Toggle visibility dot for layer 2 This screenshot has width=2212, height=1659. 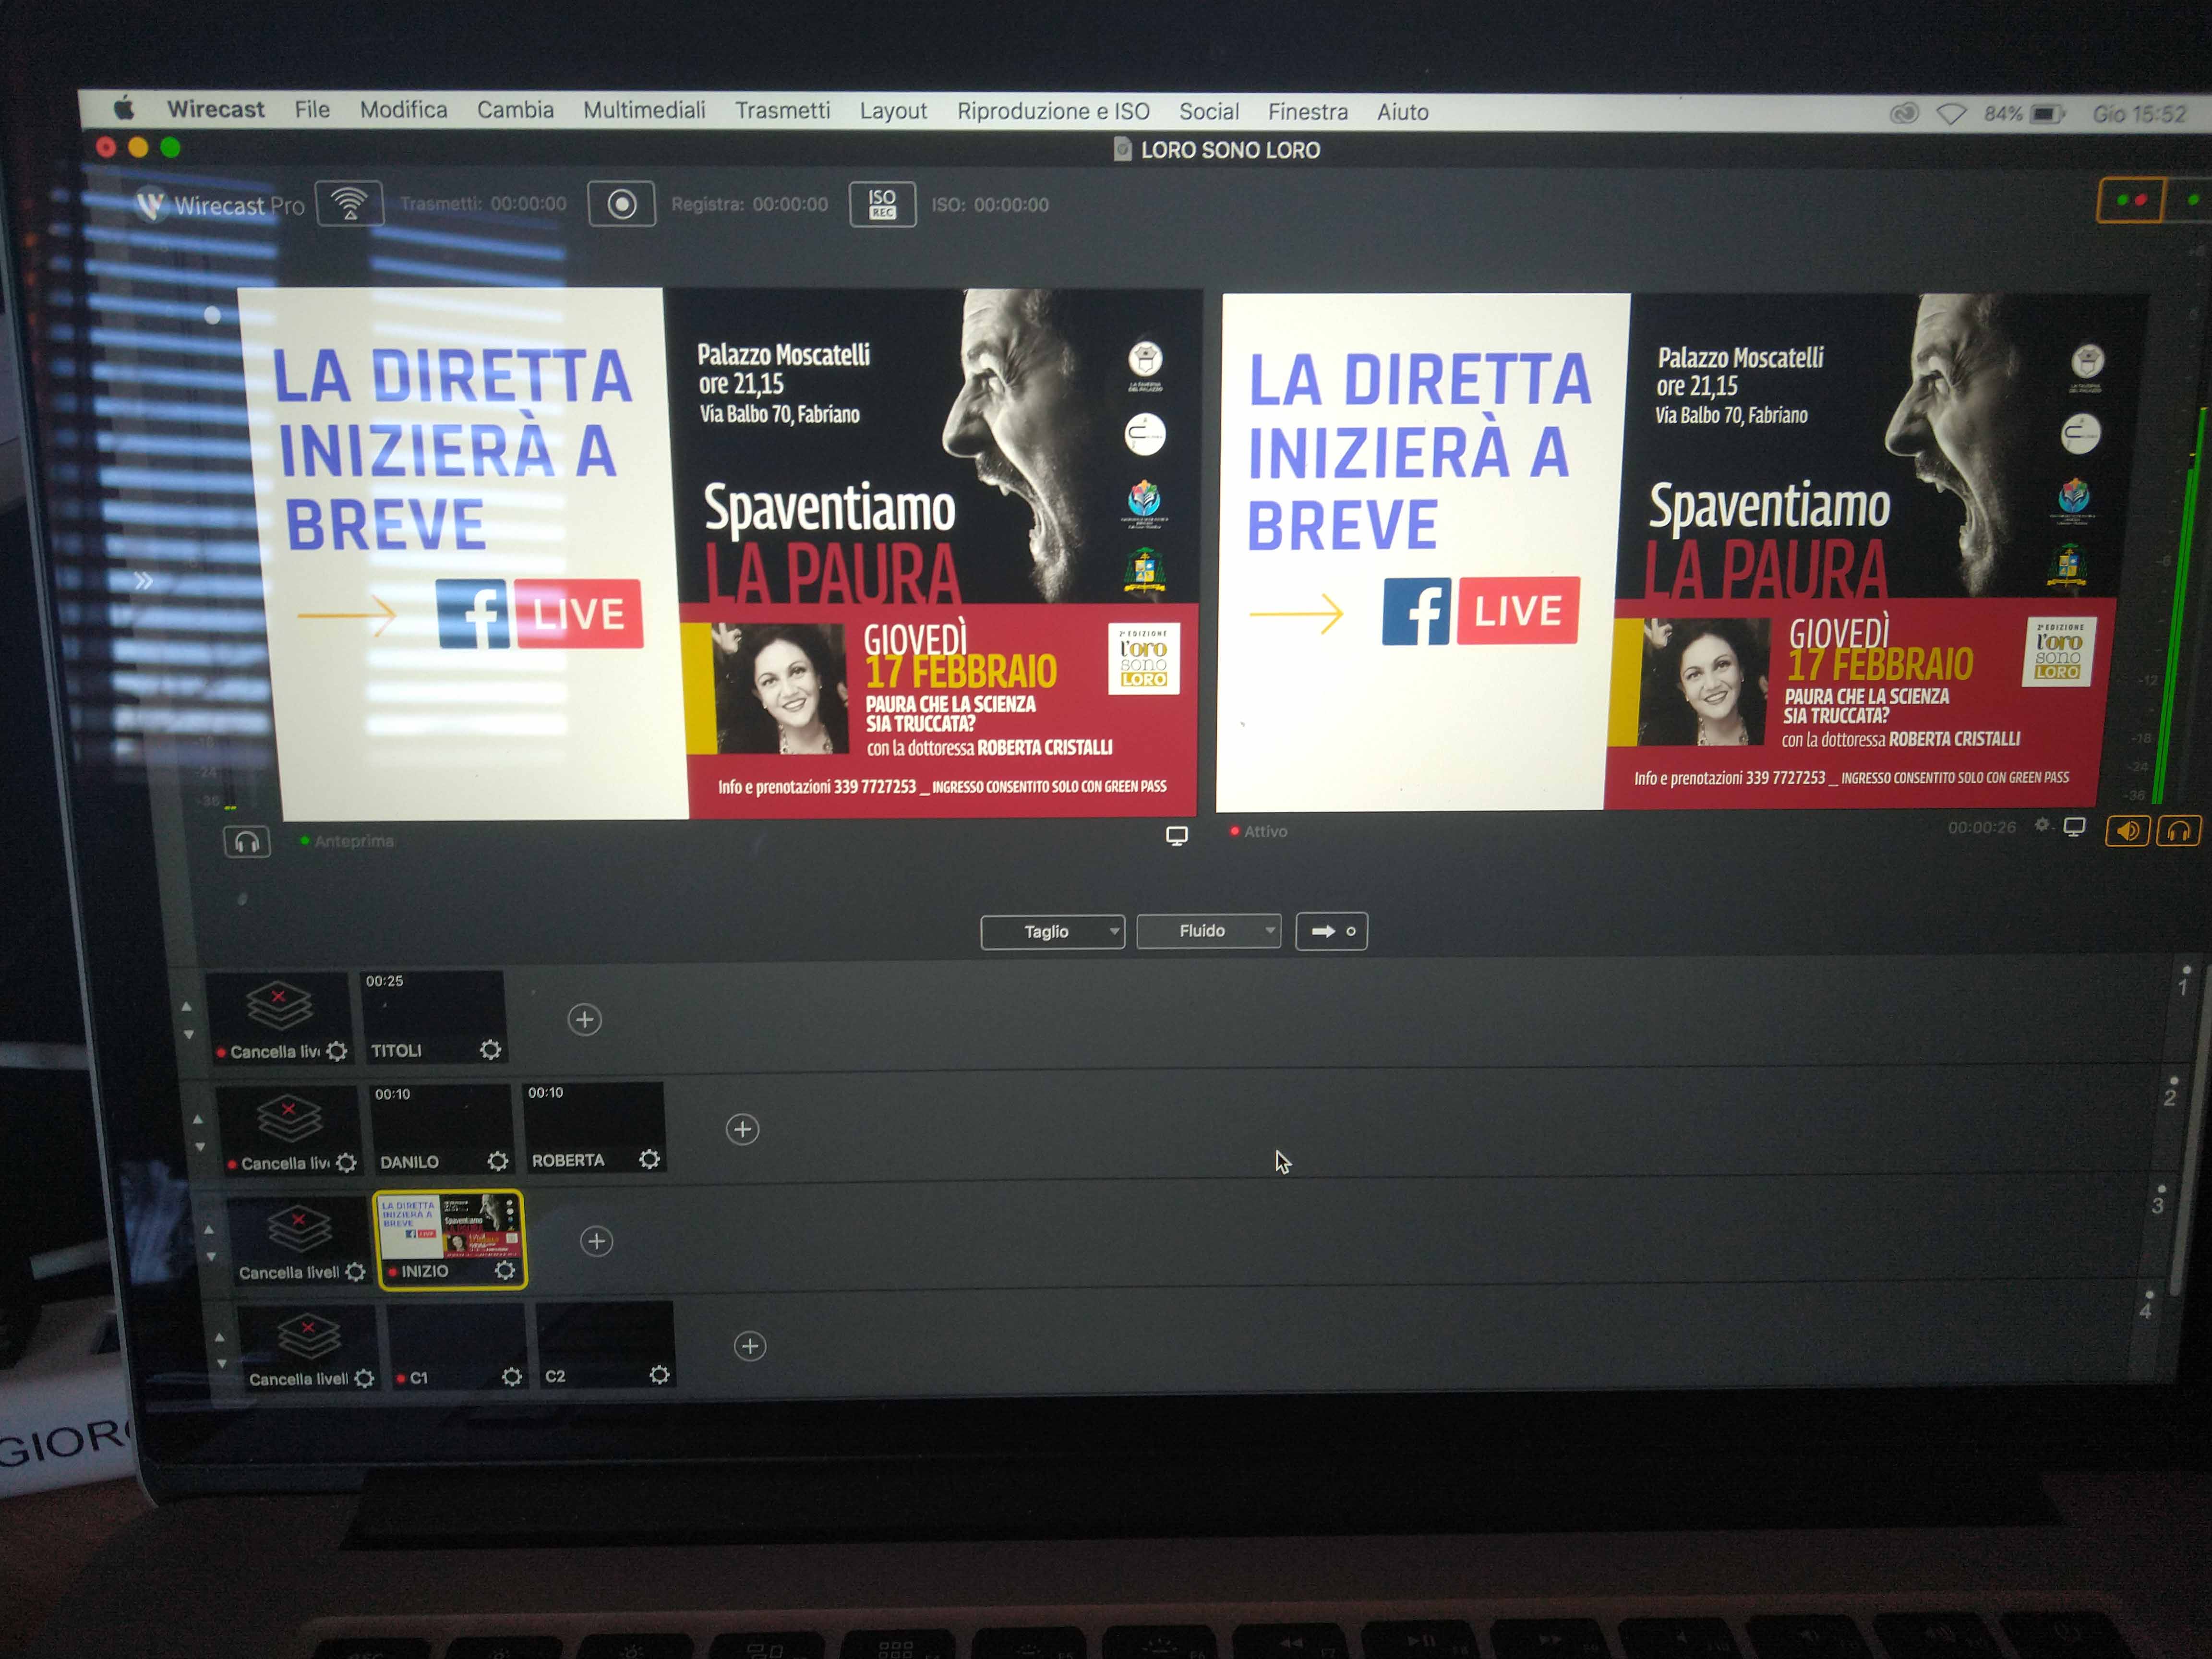tap(2174, 1080)
